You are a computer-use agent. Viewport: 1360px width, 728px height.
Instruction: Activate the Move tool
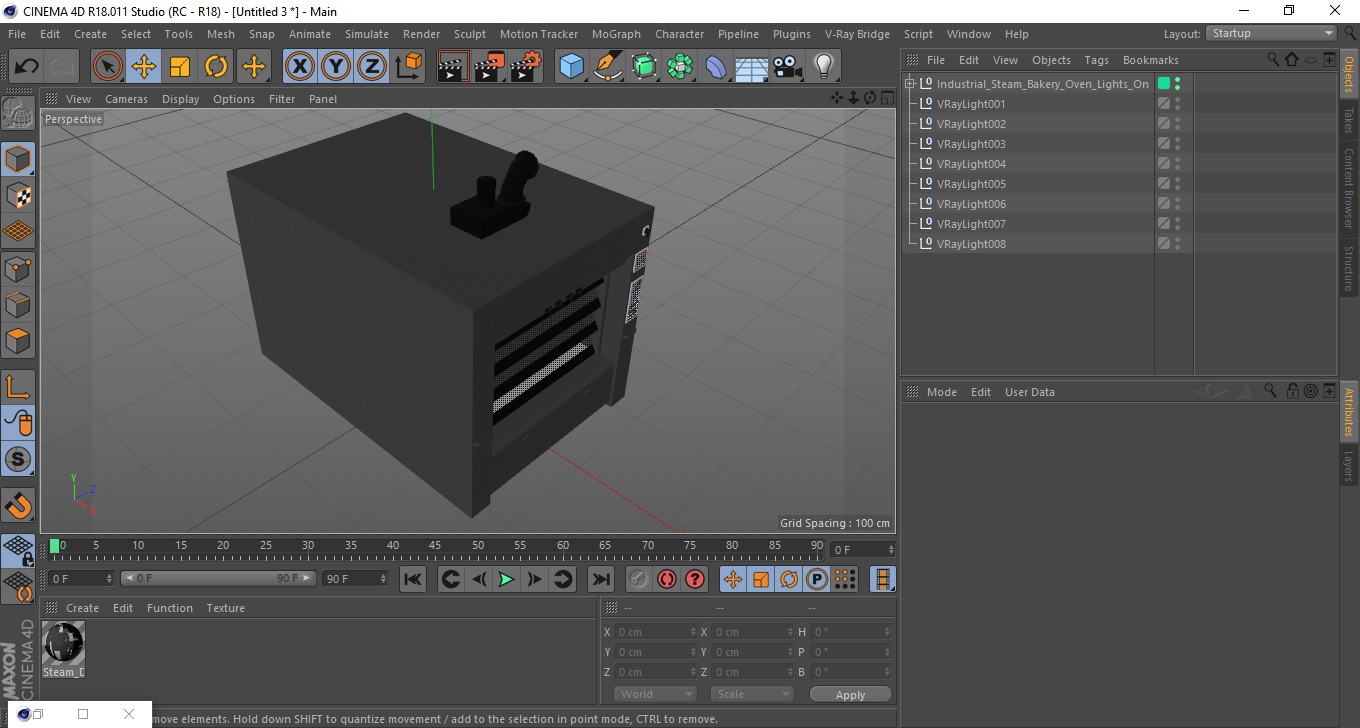pyautogui.click(x=144, y=67)
